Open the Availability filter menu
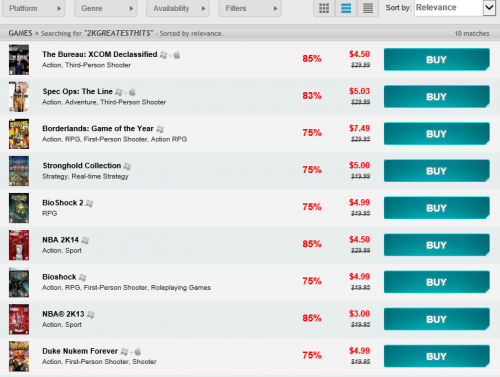The width and height of the screenshot is (500, 377). 178,8
